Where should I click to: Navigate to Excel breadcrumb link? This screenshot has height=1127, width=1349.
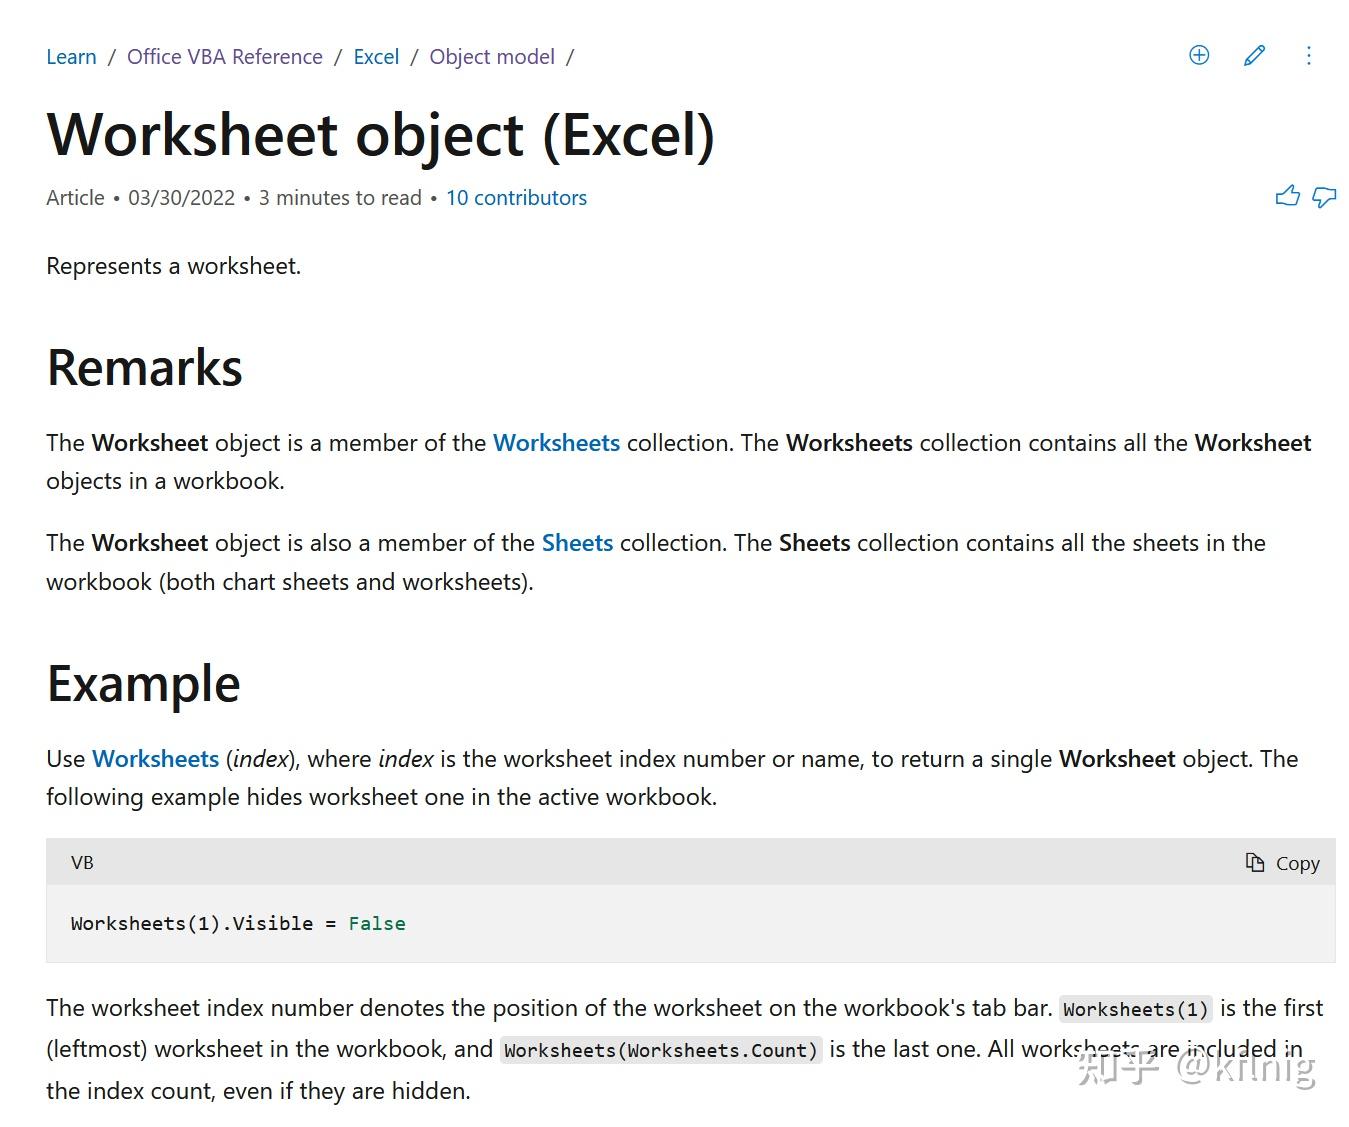(x=376, y=57)
